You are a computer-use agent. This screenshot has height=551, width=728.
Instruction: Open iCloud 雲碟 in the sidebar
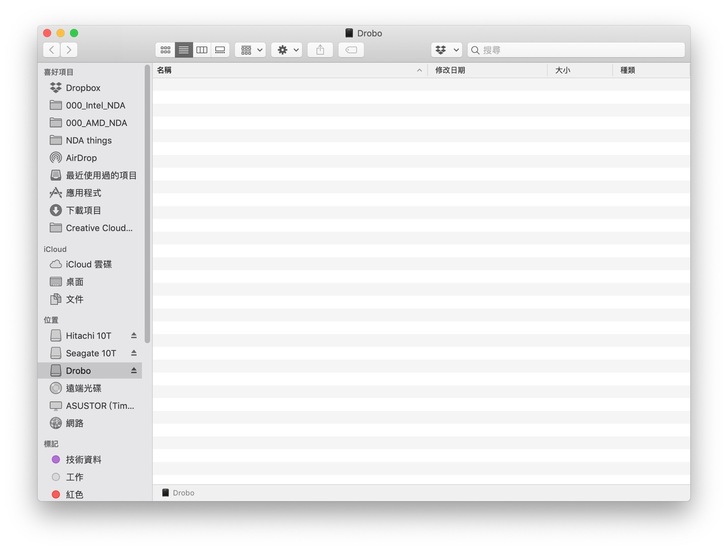(90, 264)
